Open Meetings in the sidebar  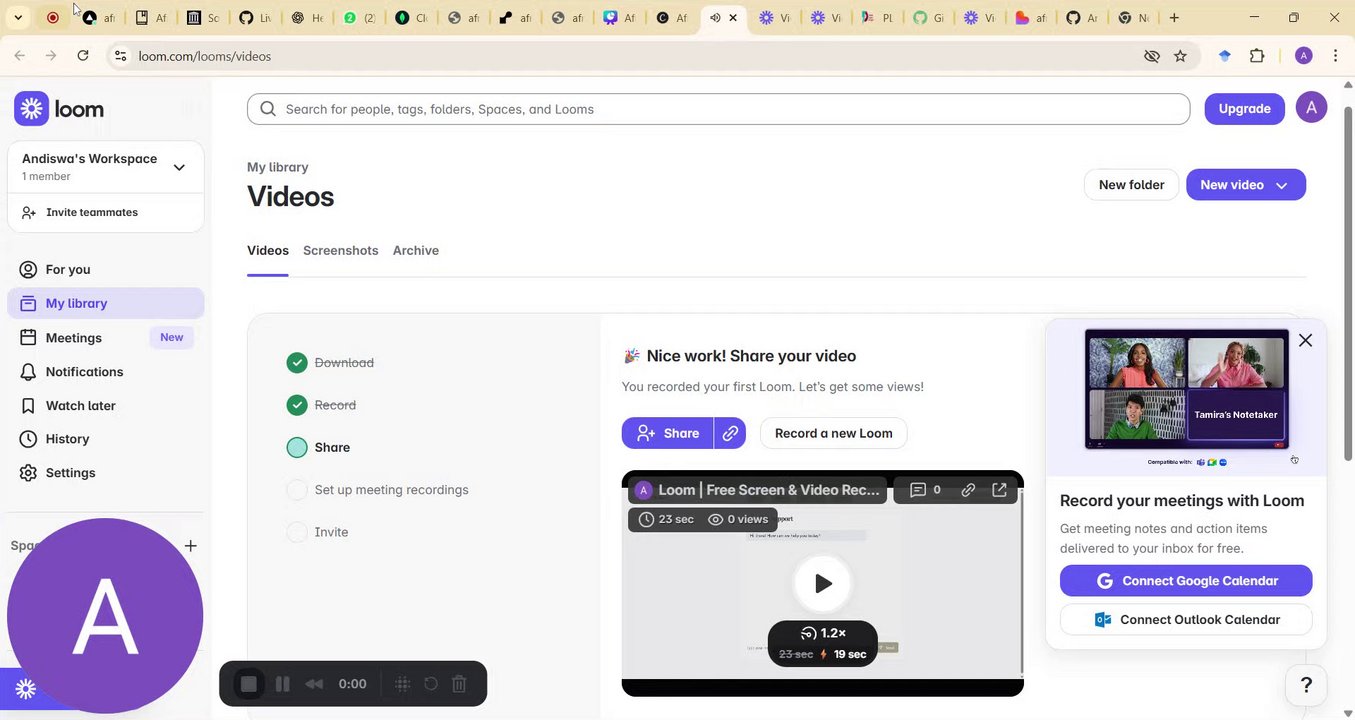tap(106, 337)
